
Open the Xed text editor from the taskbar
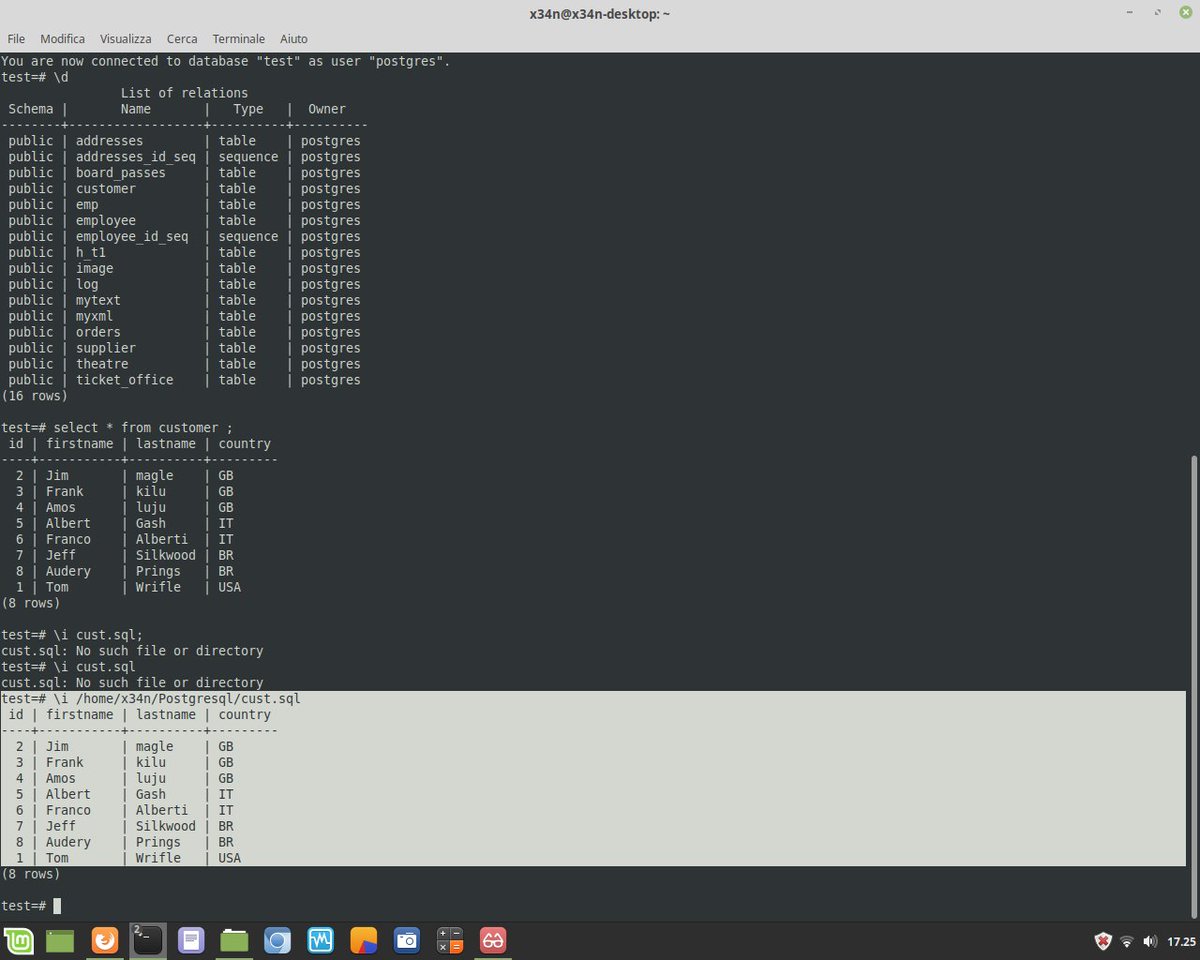point(191,940)
